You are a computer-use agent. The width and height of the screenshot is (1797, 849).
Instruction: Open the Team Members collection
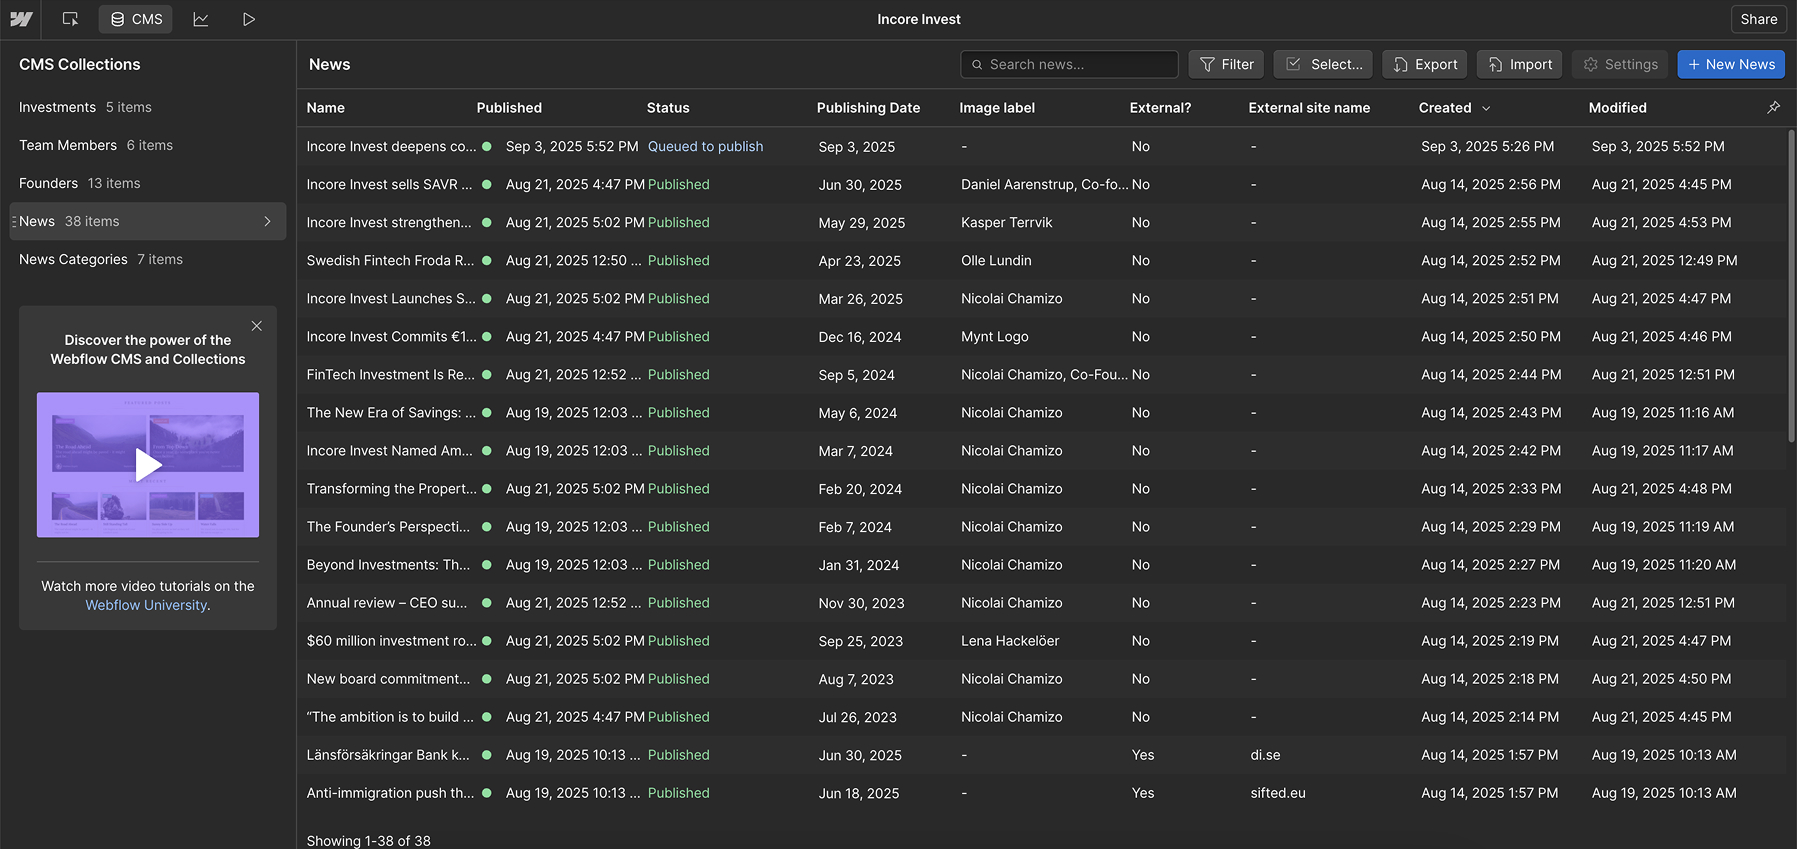(x=148, y=145)
